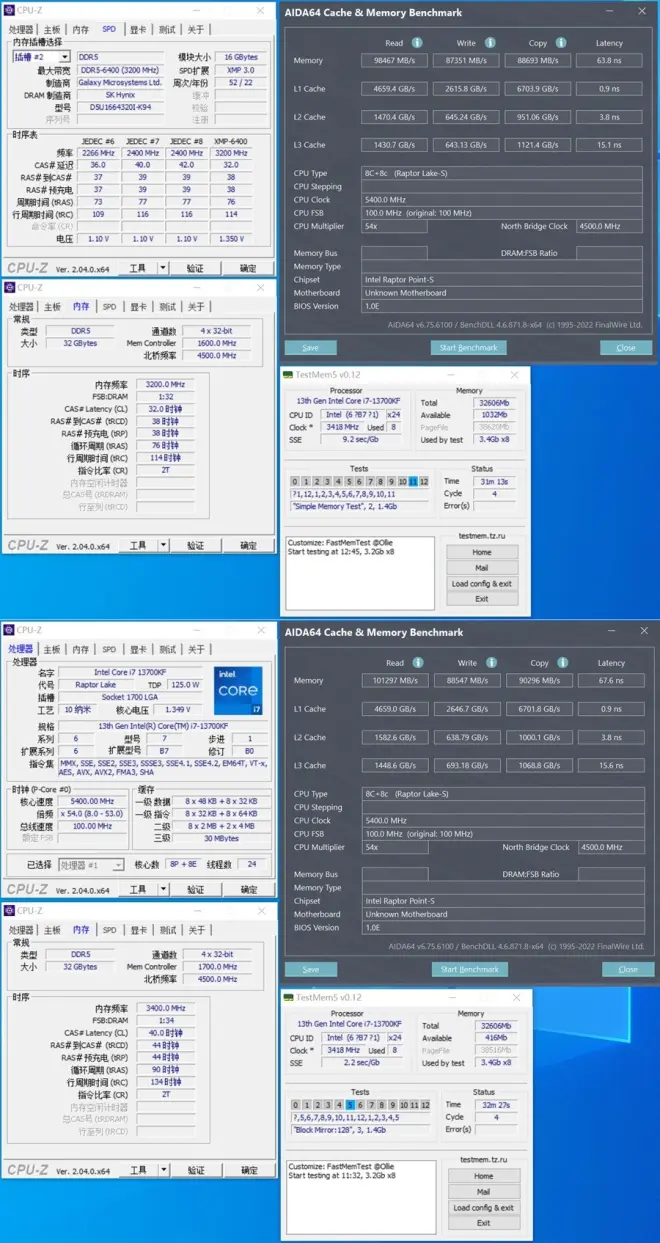This screenshot has width=660, height=1243.
Task: Click the Read info icon in bottom AIDA64
Action: [418, 662]
